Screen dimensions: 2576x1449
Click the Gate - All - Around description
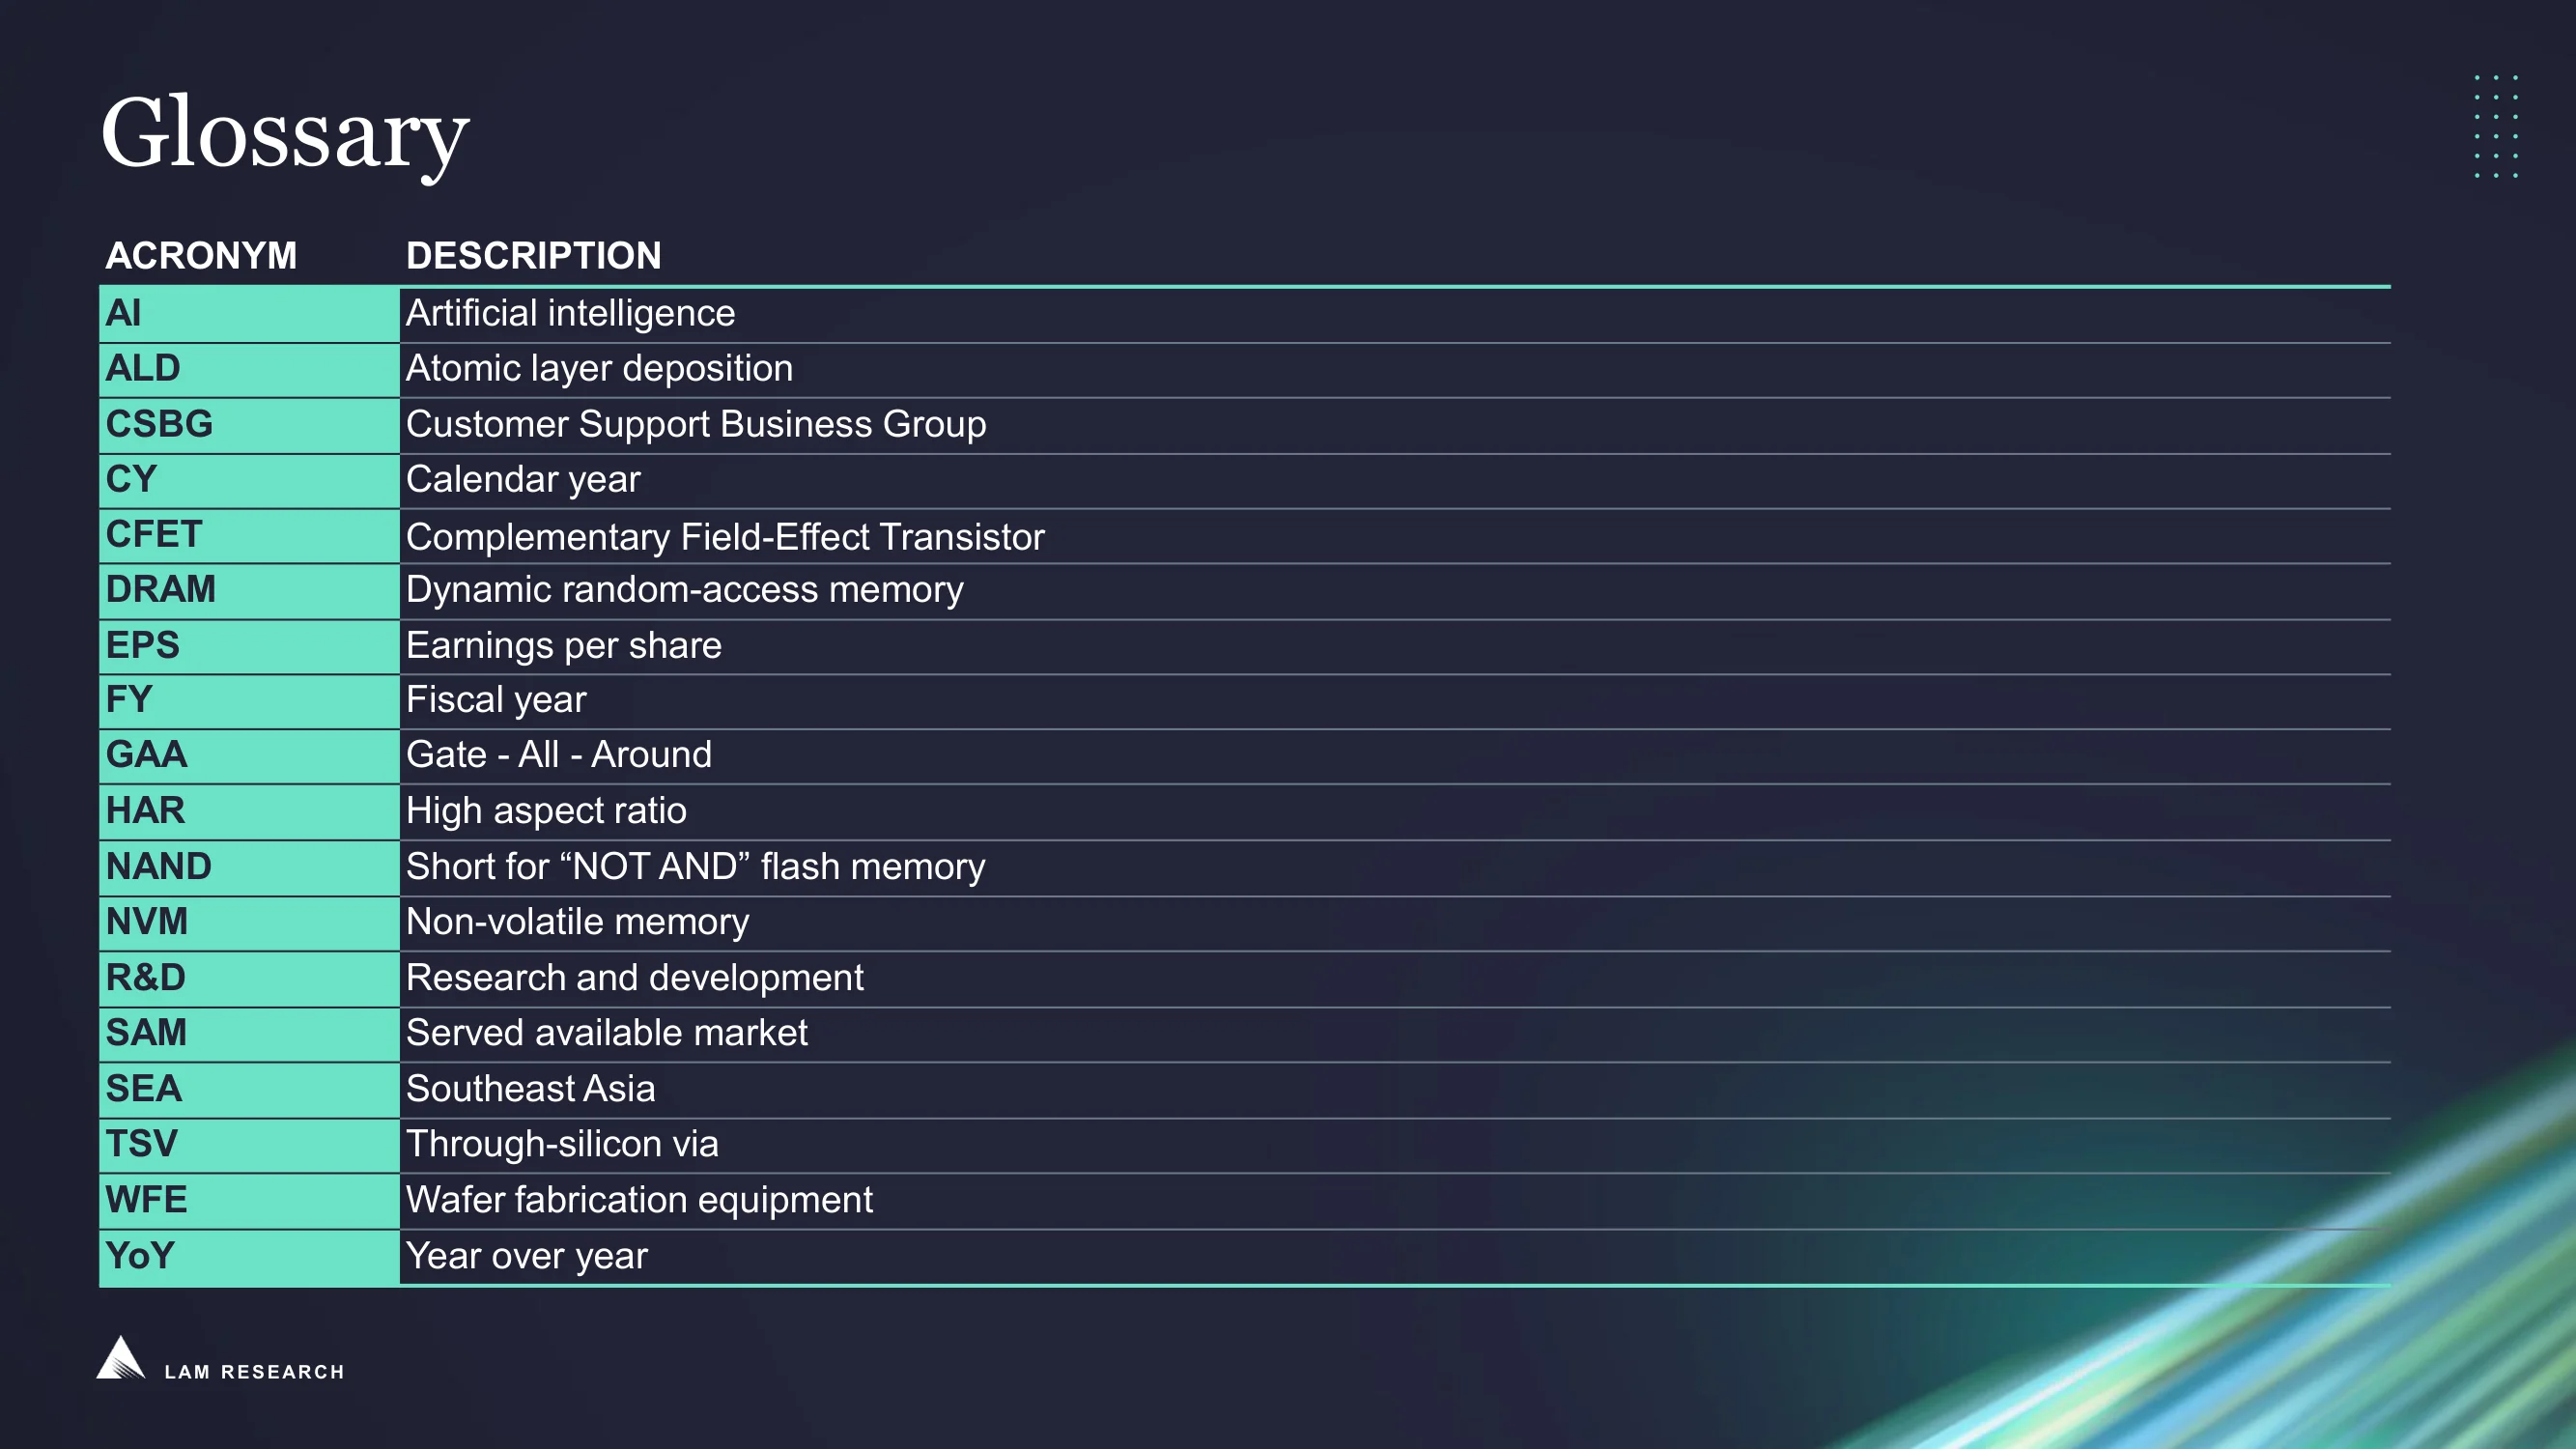(x=559, y=755)
